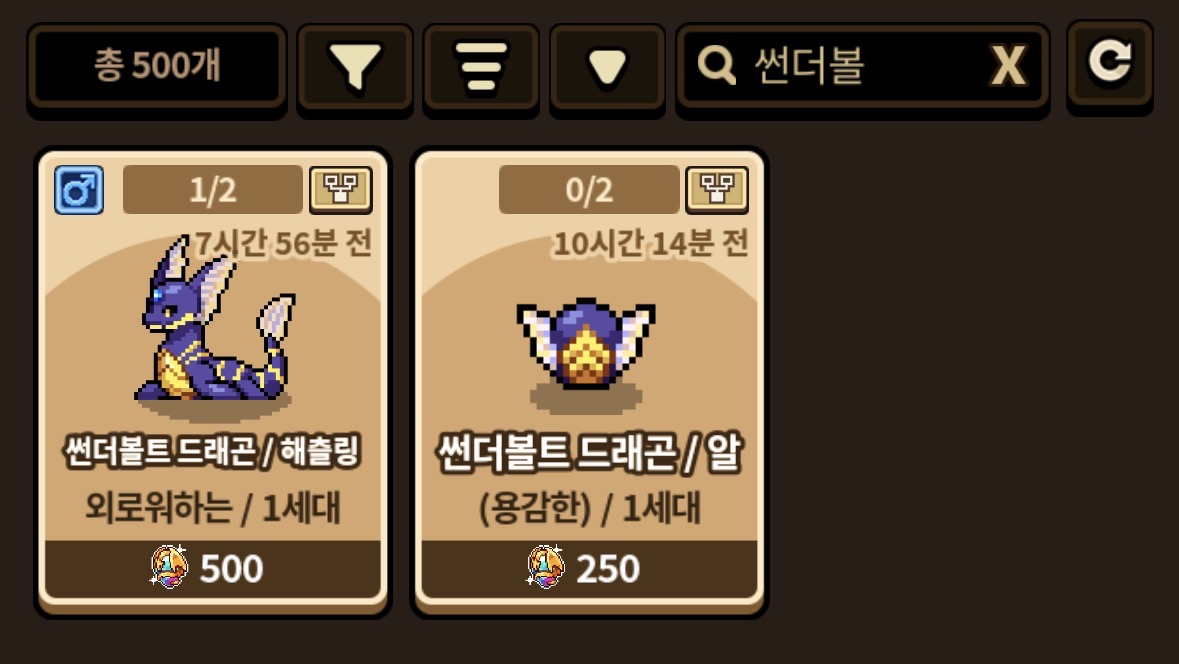Click the 250 price bar on egg

pyautogui.click(x=589, y=568)
